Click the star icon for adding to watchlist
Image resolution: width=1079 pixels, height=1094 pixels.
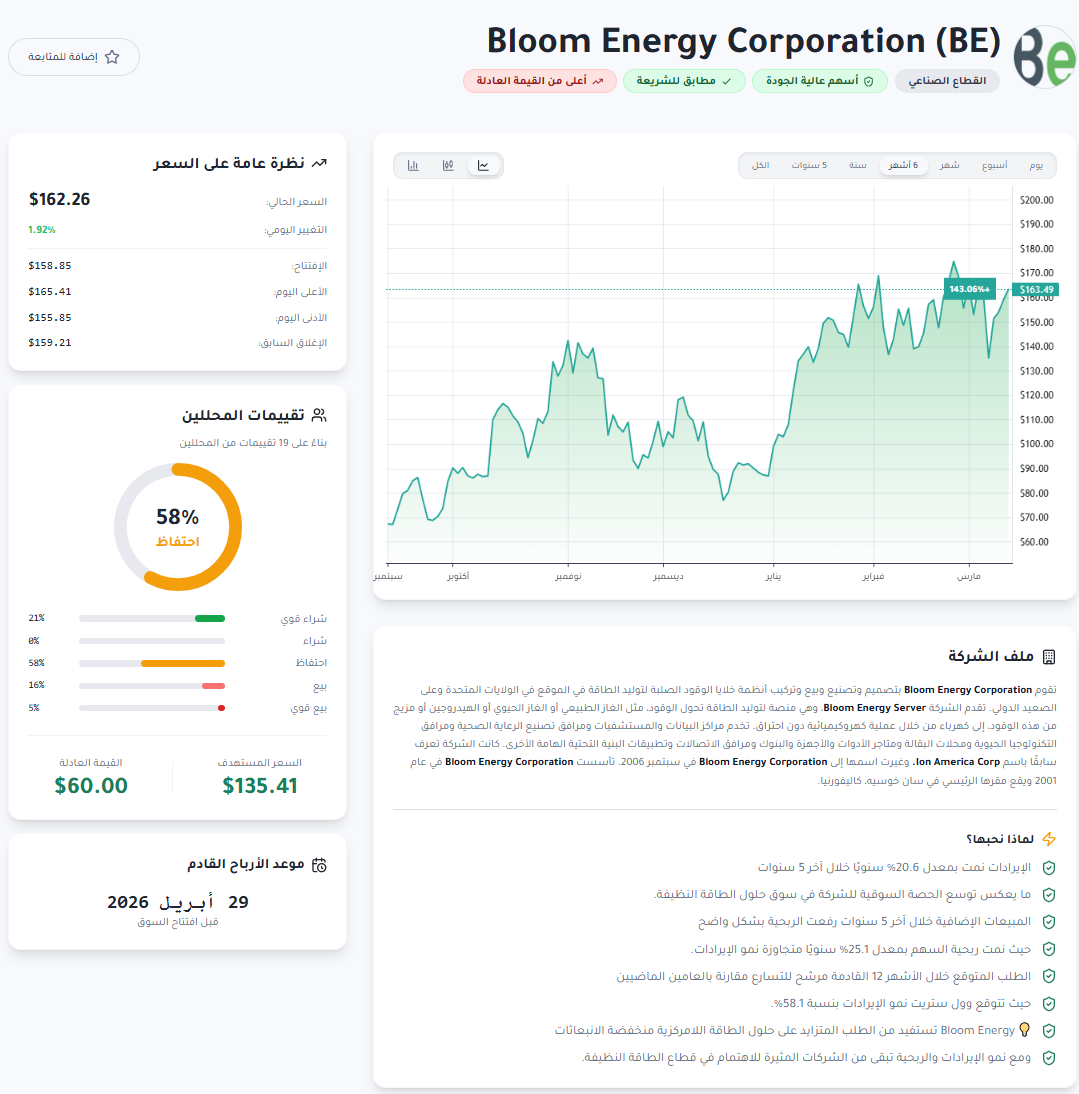pos(112,57)
